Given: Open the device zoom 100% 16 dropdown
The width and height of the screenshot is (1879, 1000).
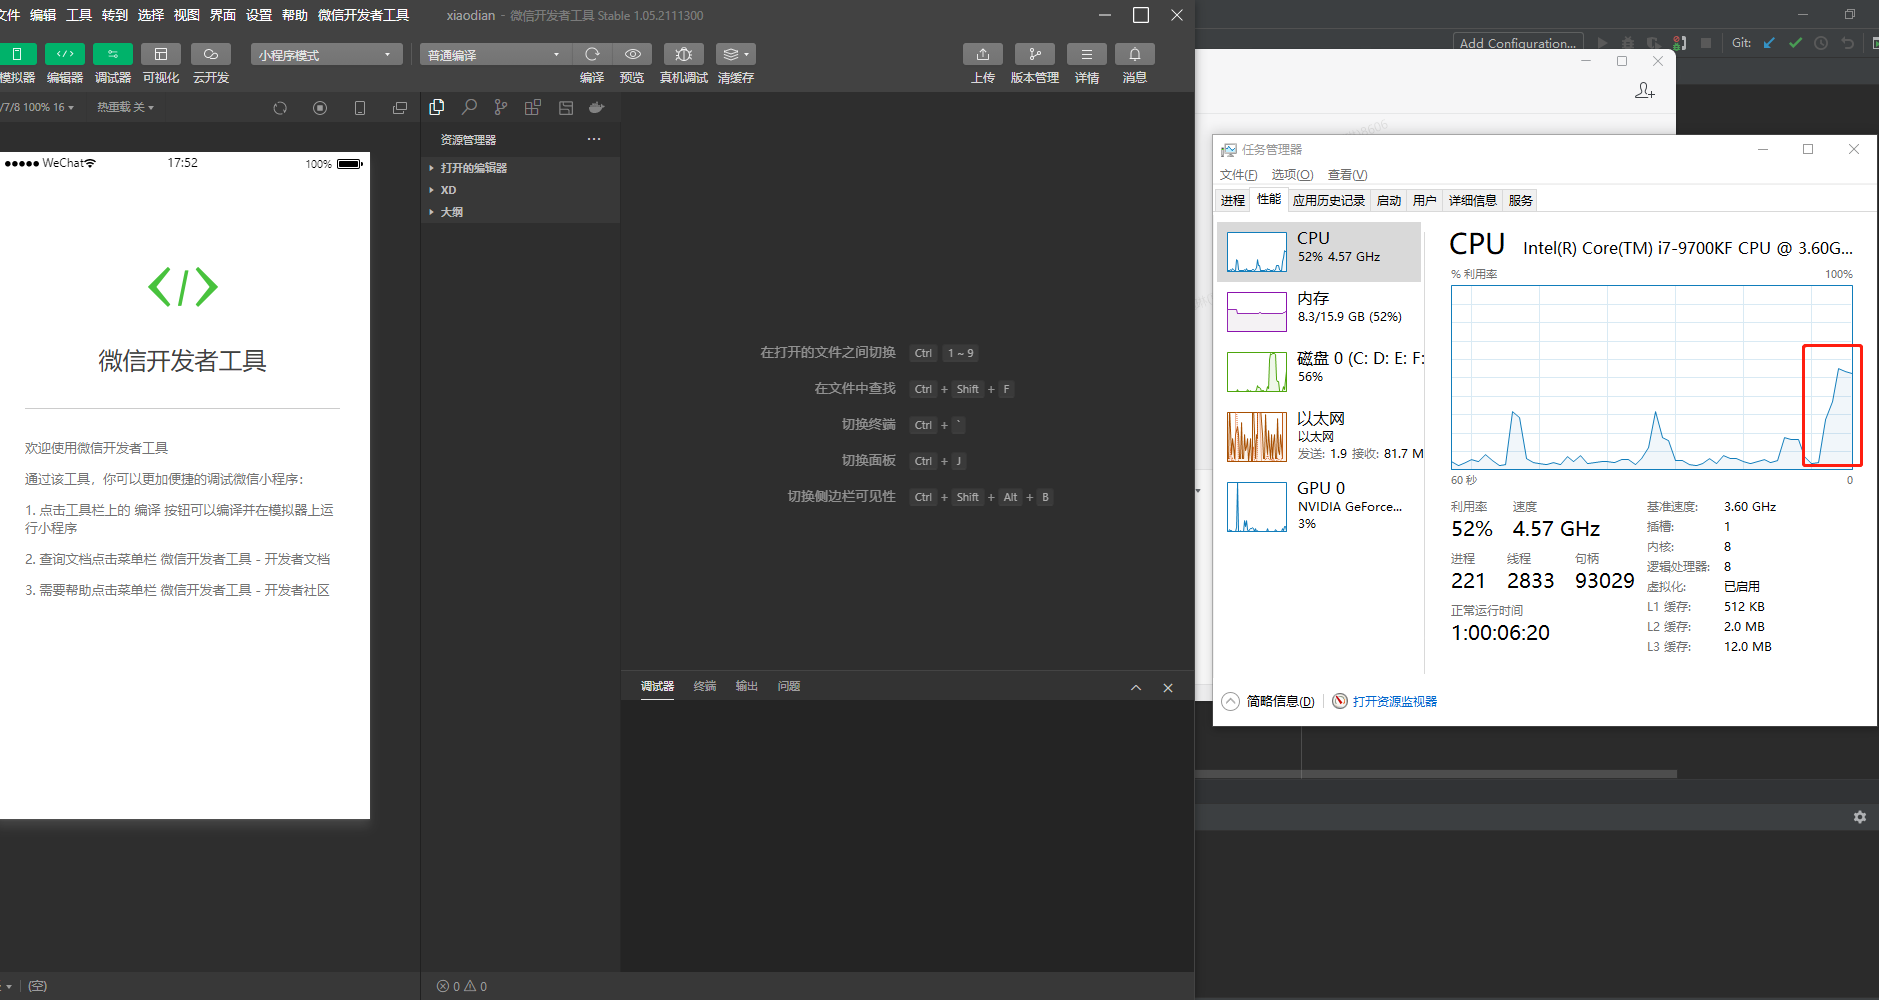Looking at the screenshot, I should [38, 107].
